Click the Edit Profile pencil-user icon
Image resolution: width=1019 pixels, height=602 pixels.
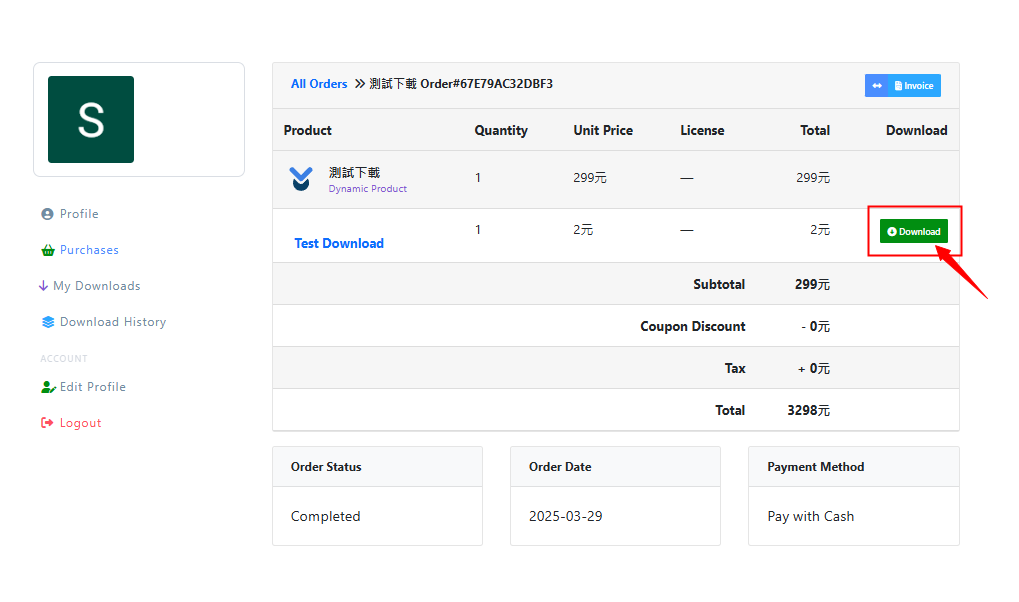pos(47,387)
